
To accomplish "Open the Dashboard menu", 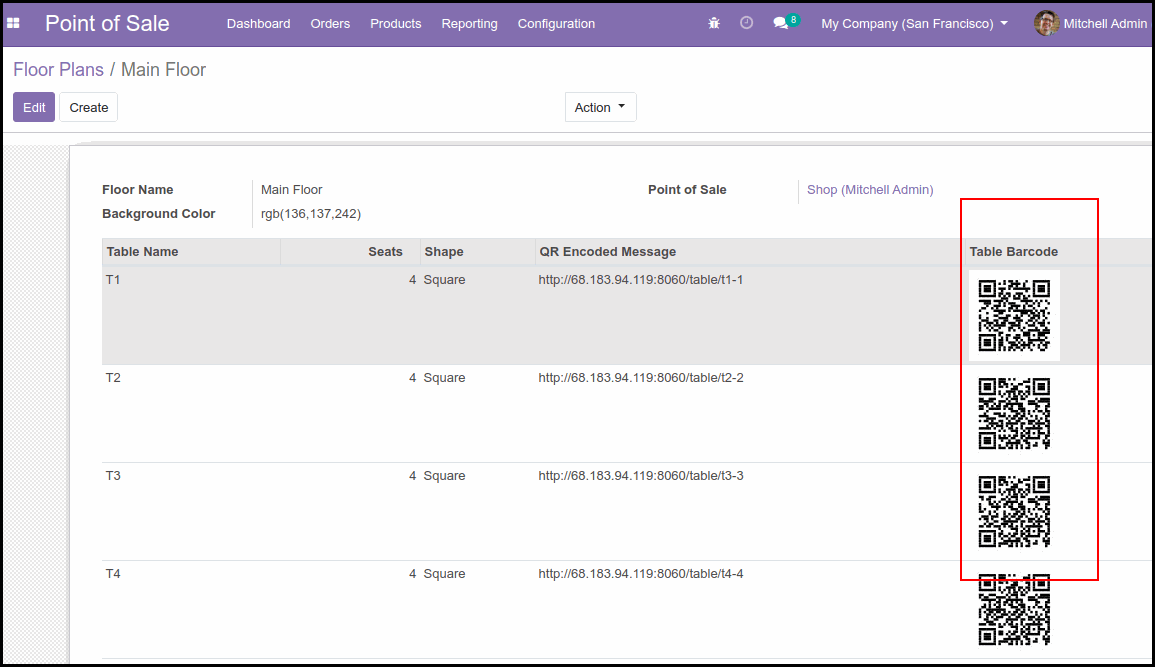I will (x=259, y=24).
